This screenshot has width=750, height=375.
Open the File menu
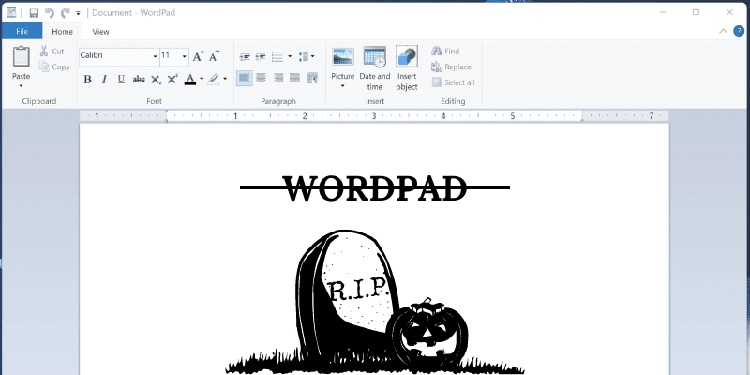click(22, 32)
